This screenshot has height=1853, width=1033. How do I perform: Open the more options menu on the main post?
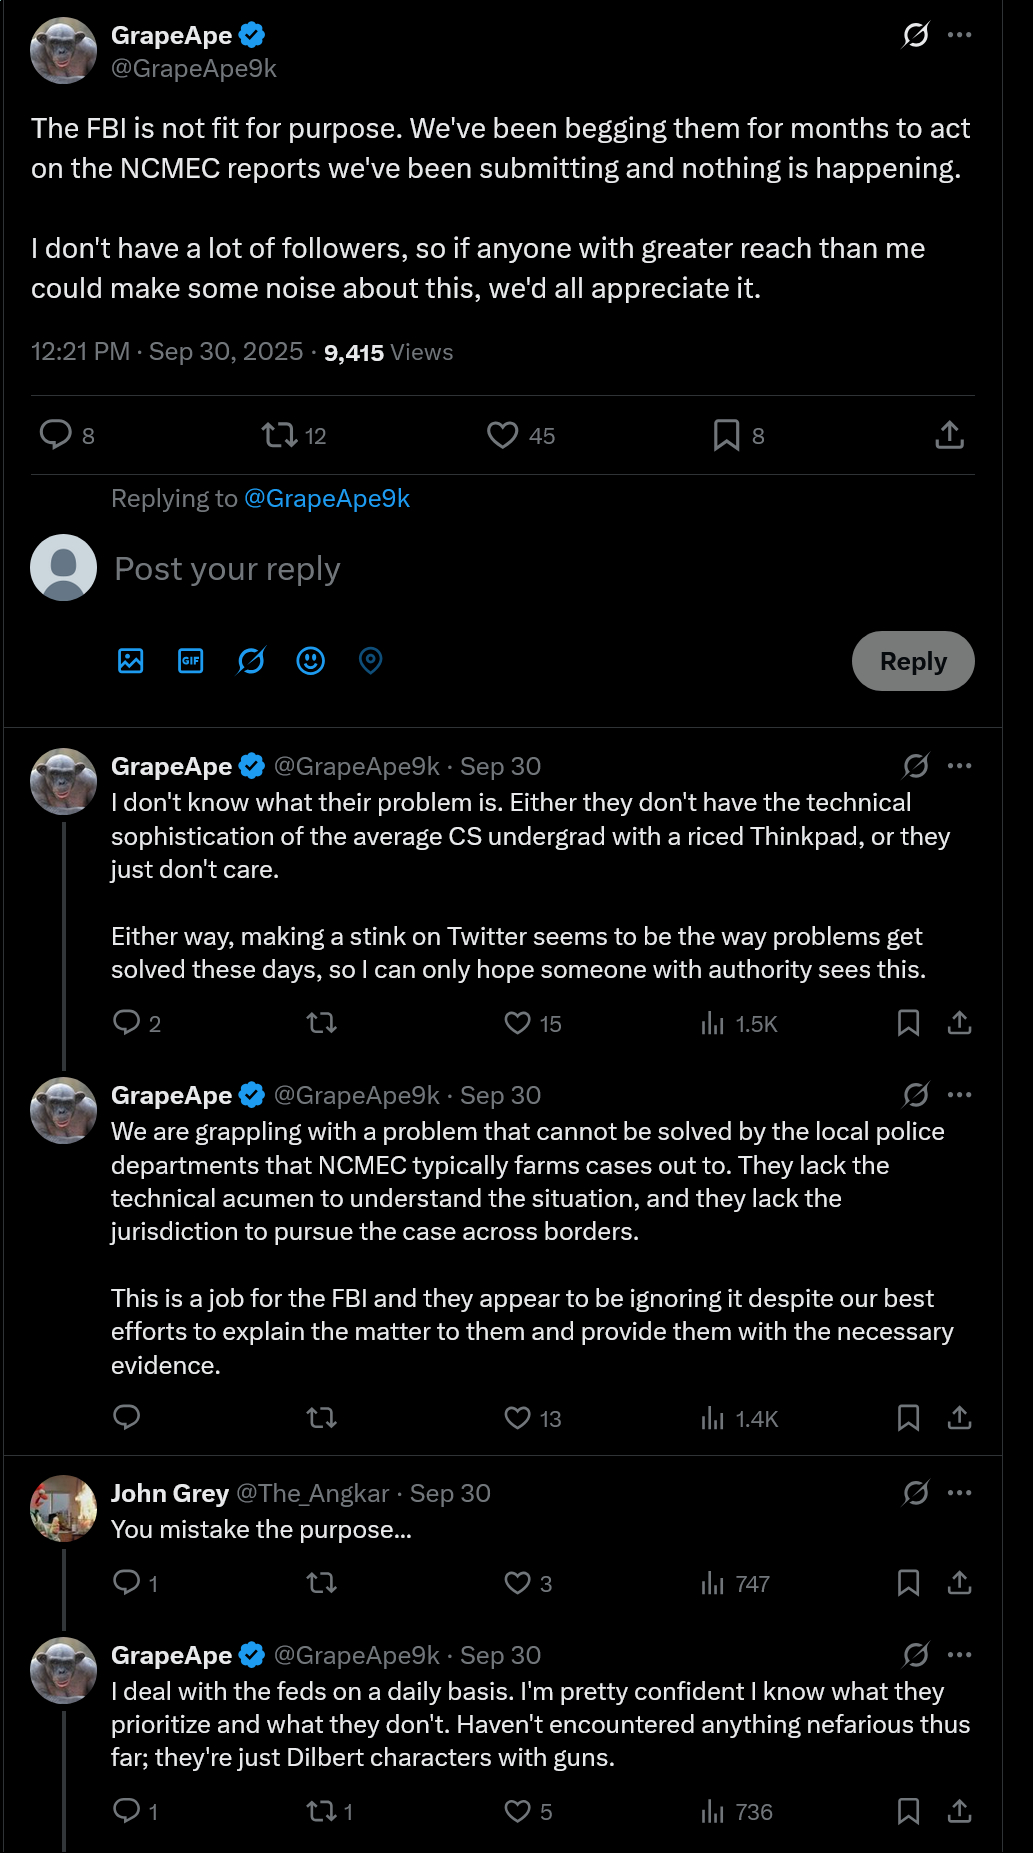pos(959,35)
